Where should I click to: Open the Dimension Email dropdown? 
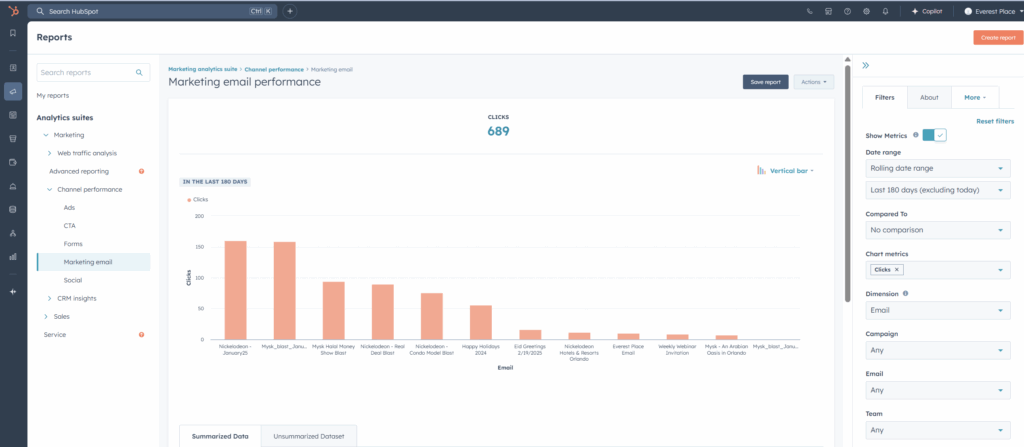click(937, 311)
